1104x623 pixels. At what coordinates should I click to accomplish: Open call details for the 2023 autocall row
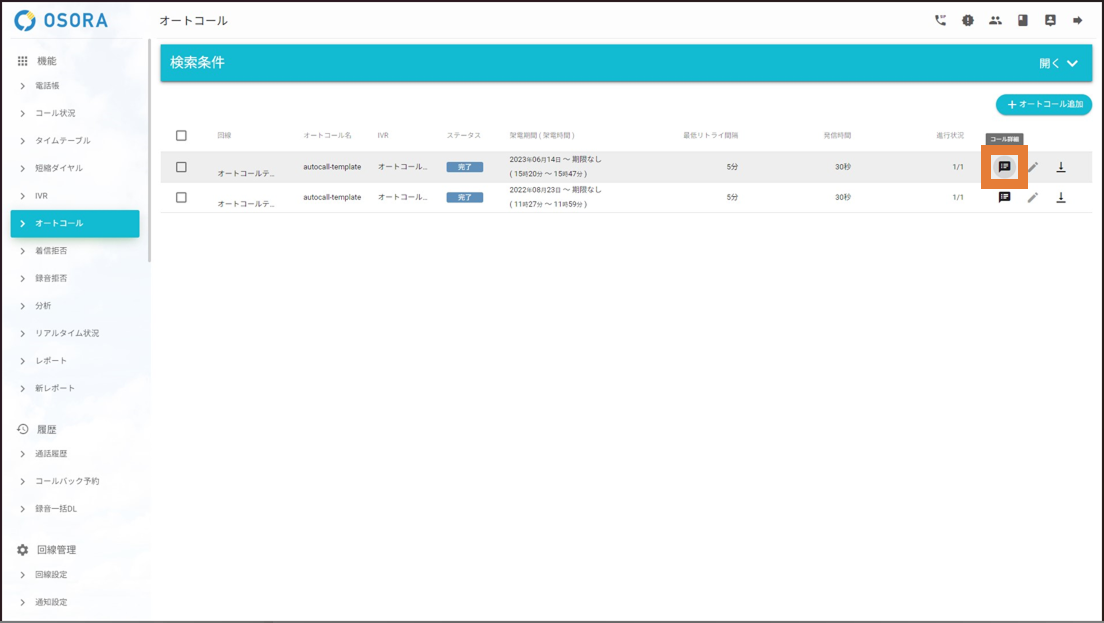pos(1004,167)
